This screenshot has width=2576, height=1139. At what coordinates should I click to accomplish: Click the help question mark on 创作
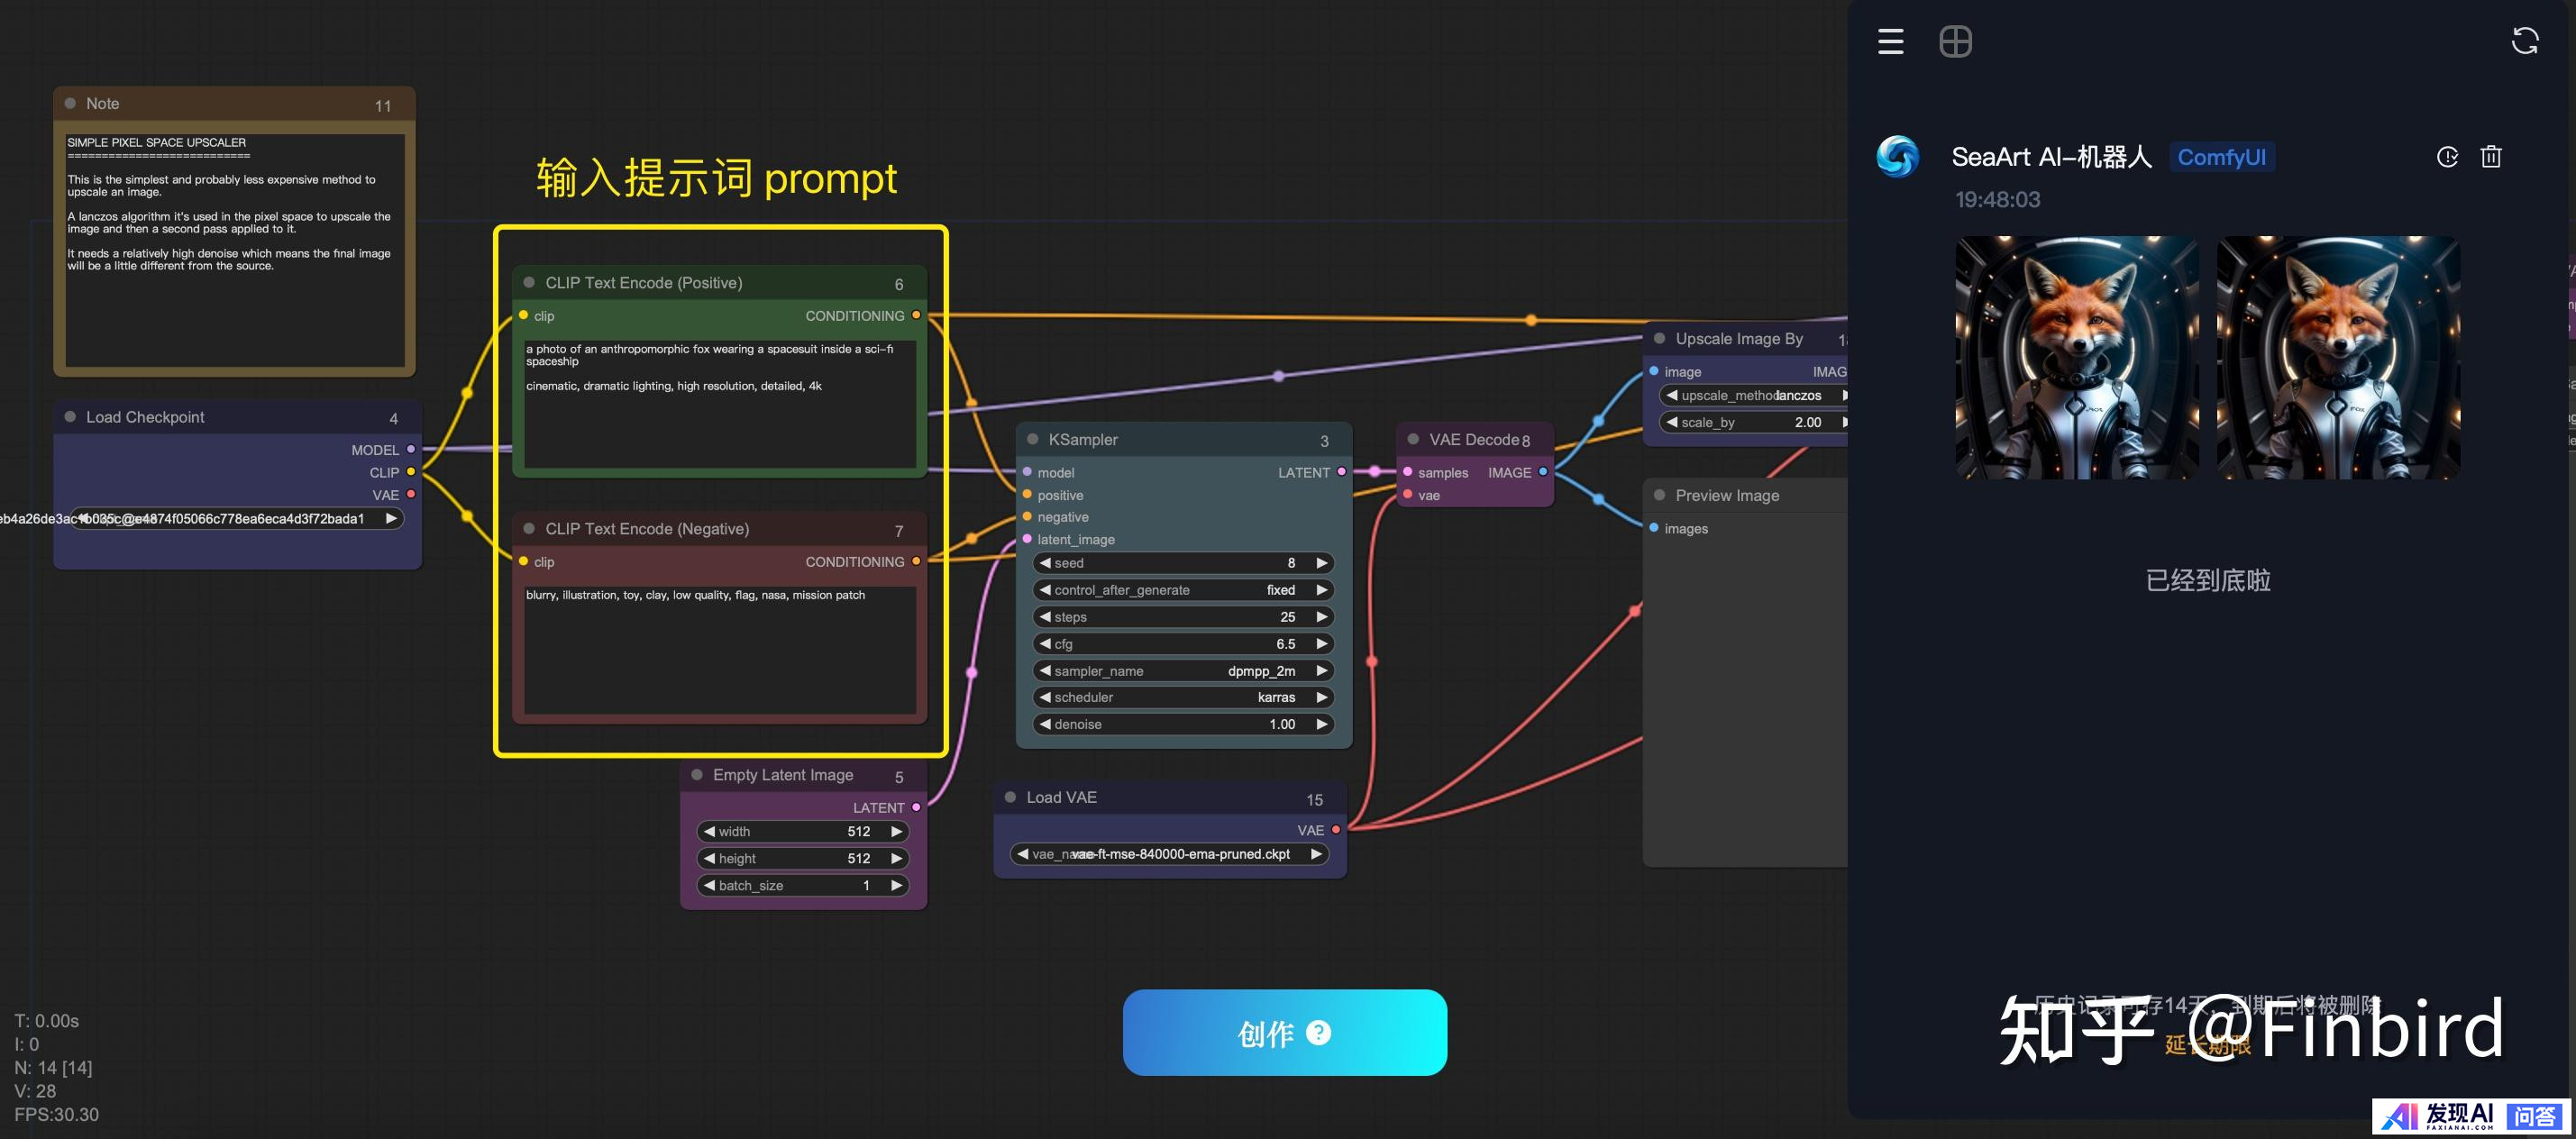pos(1318,1032)
